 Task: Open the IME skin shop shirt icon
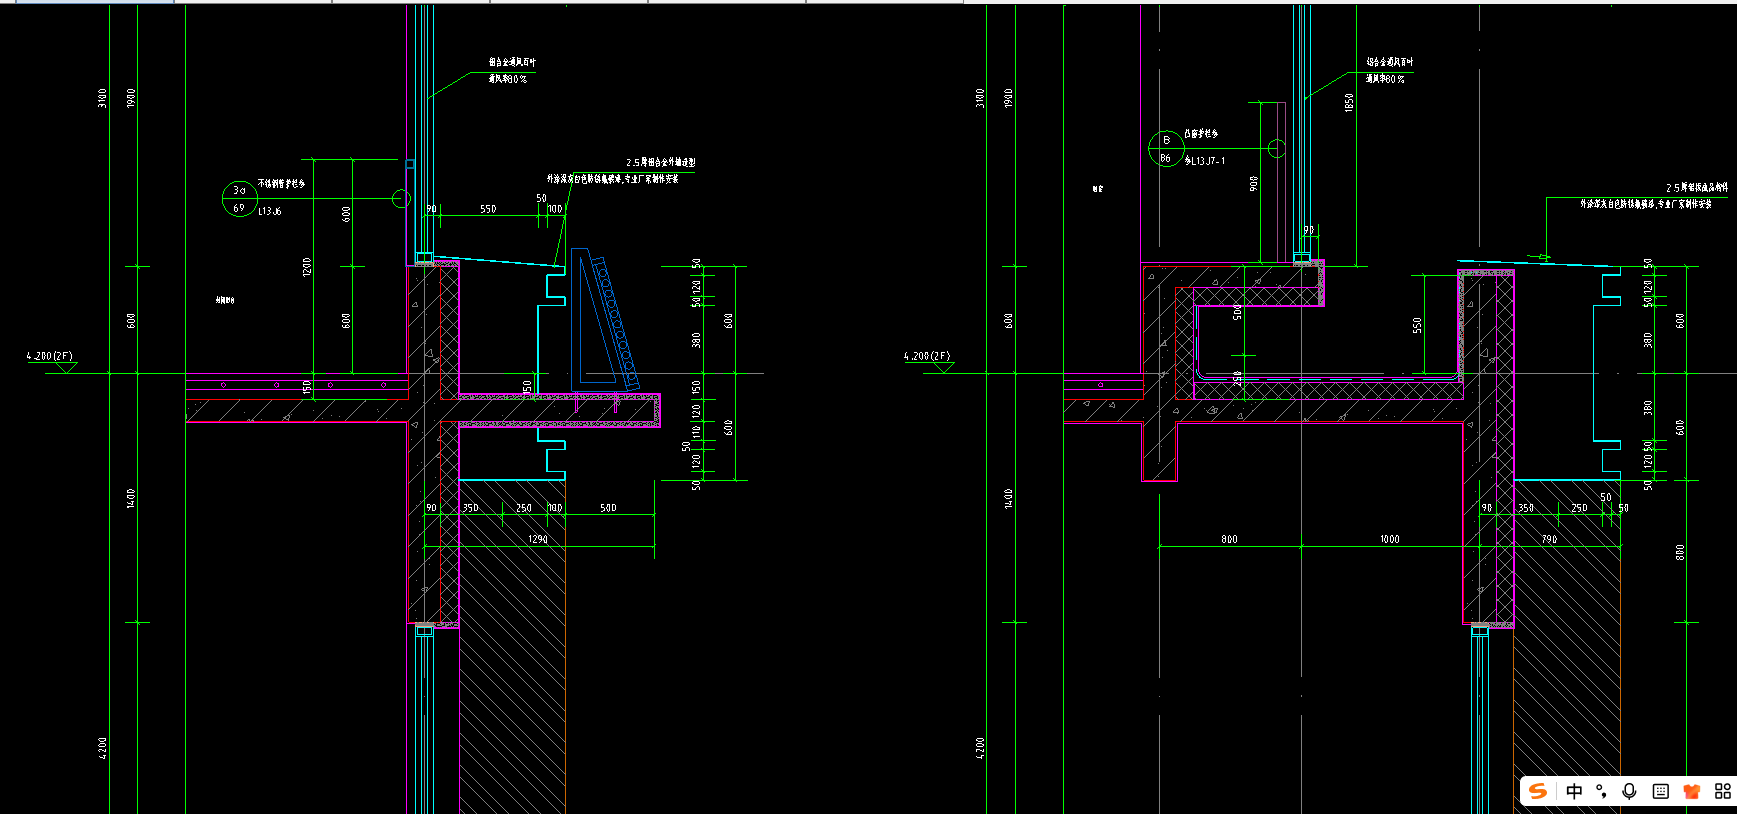coord(1692,791)
